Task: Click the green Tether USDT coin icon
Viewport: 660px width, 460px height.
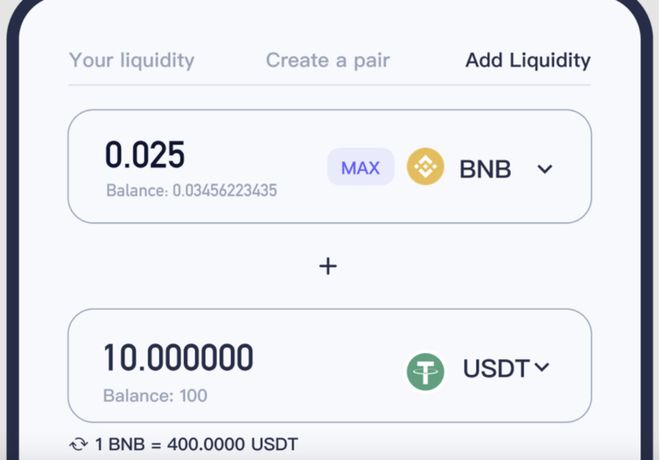Action: tap(425, 372)
